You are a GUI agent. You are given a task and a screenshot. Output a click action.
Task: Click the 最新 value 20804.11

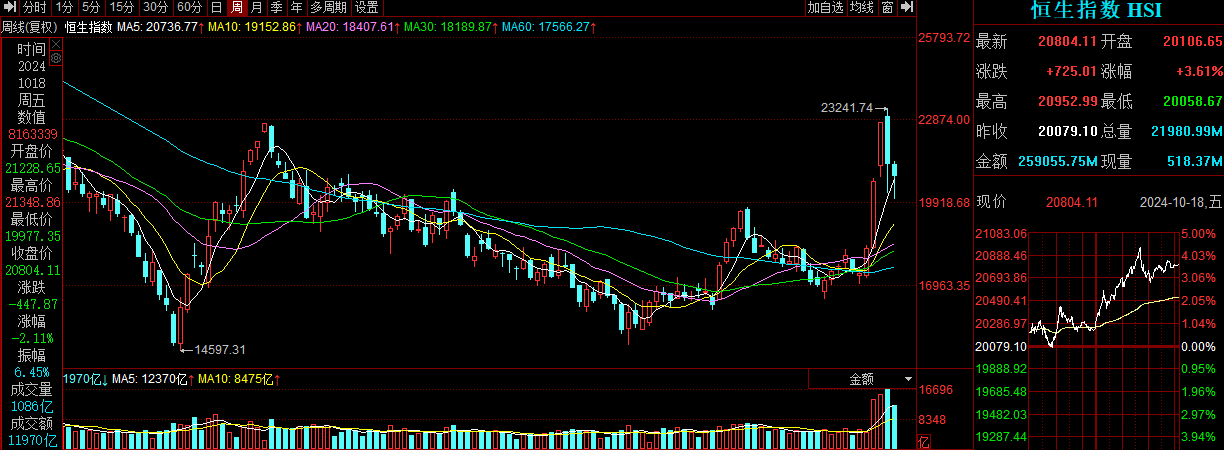pos(1067,42)
